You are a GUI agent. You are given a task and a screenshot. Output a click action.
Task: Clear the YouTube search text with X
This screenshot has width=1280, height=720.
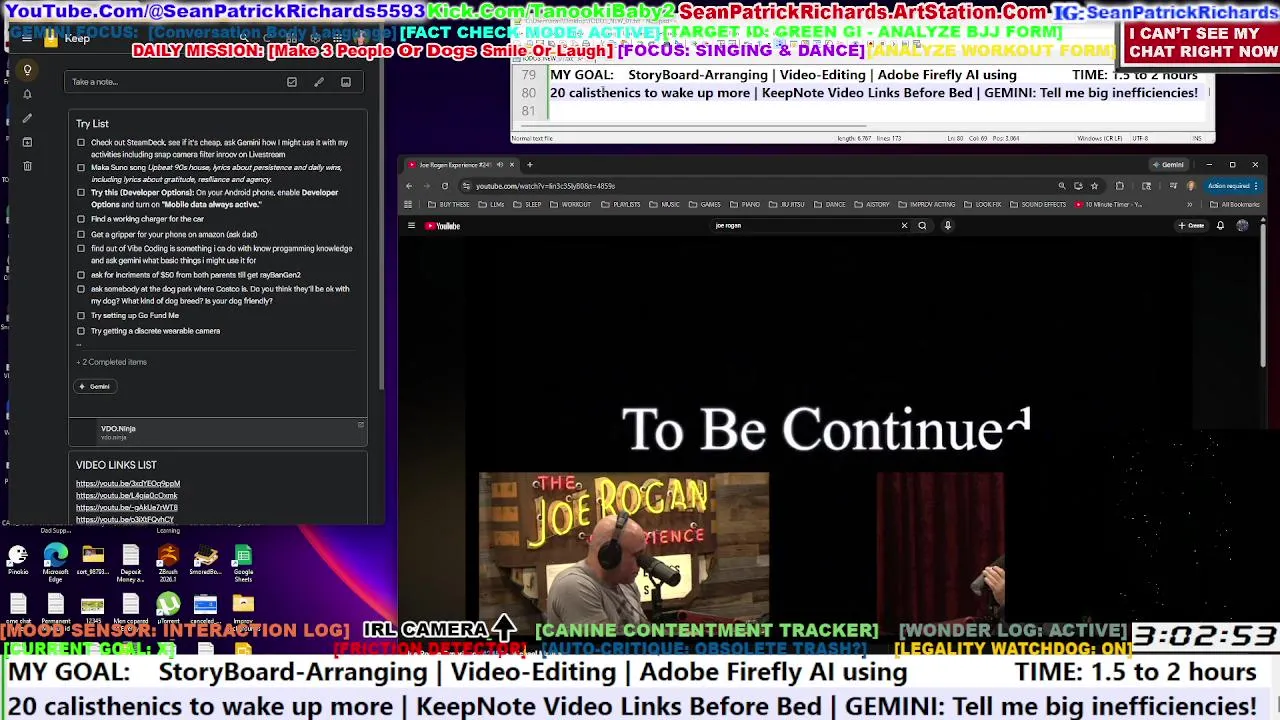[904, 226]
